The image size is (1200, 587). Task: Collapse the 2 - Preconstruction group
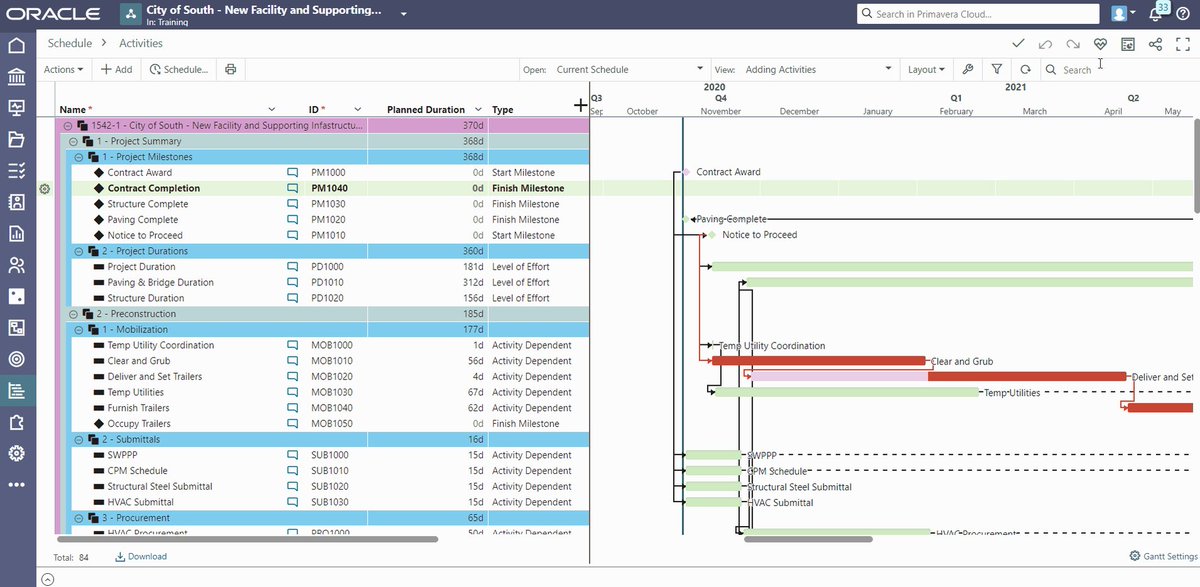pyautogui.click(x=73, y=314)
